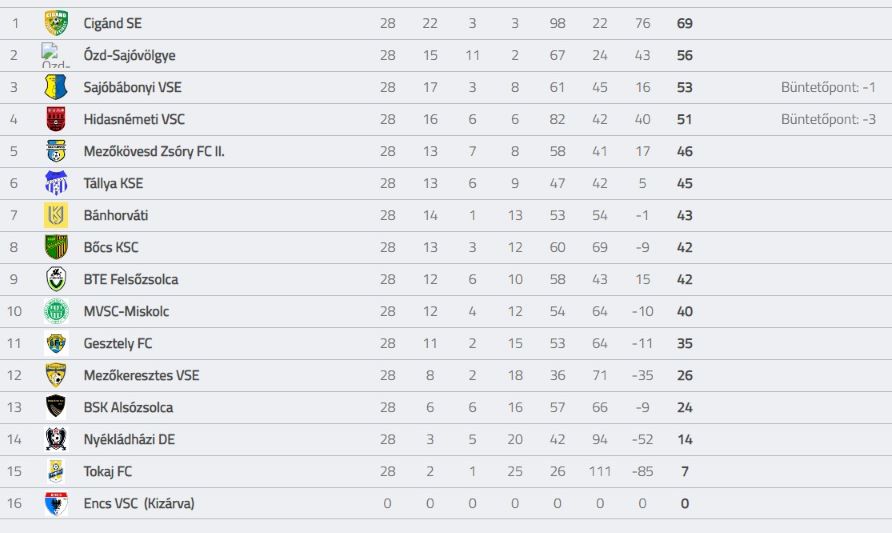The image size is (892, 533).
Task: Click Cigánd SE's 69 points value
Action: pyautogui.click(x=684, y=23)
